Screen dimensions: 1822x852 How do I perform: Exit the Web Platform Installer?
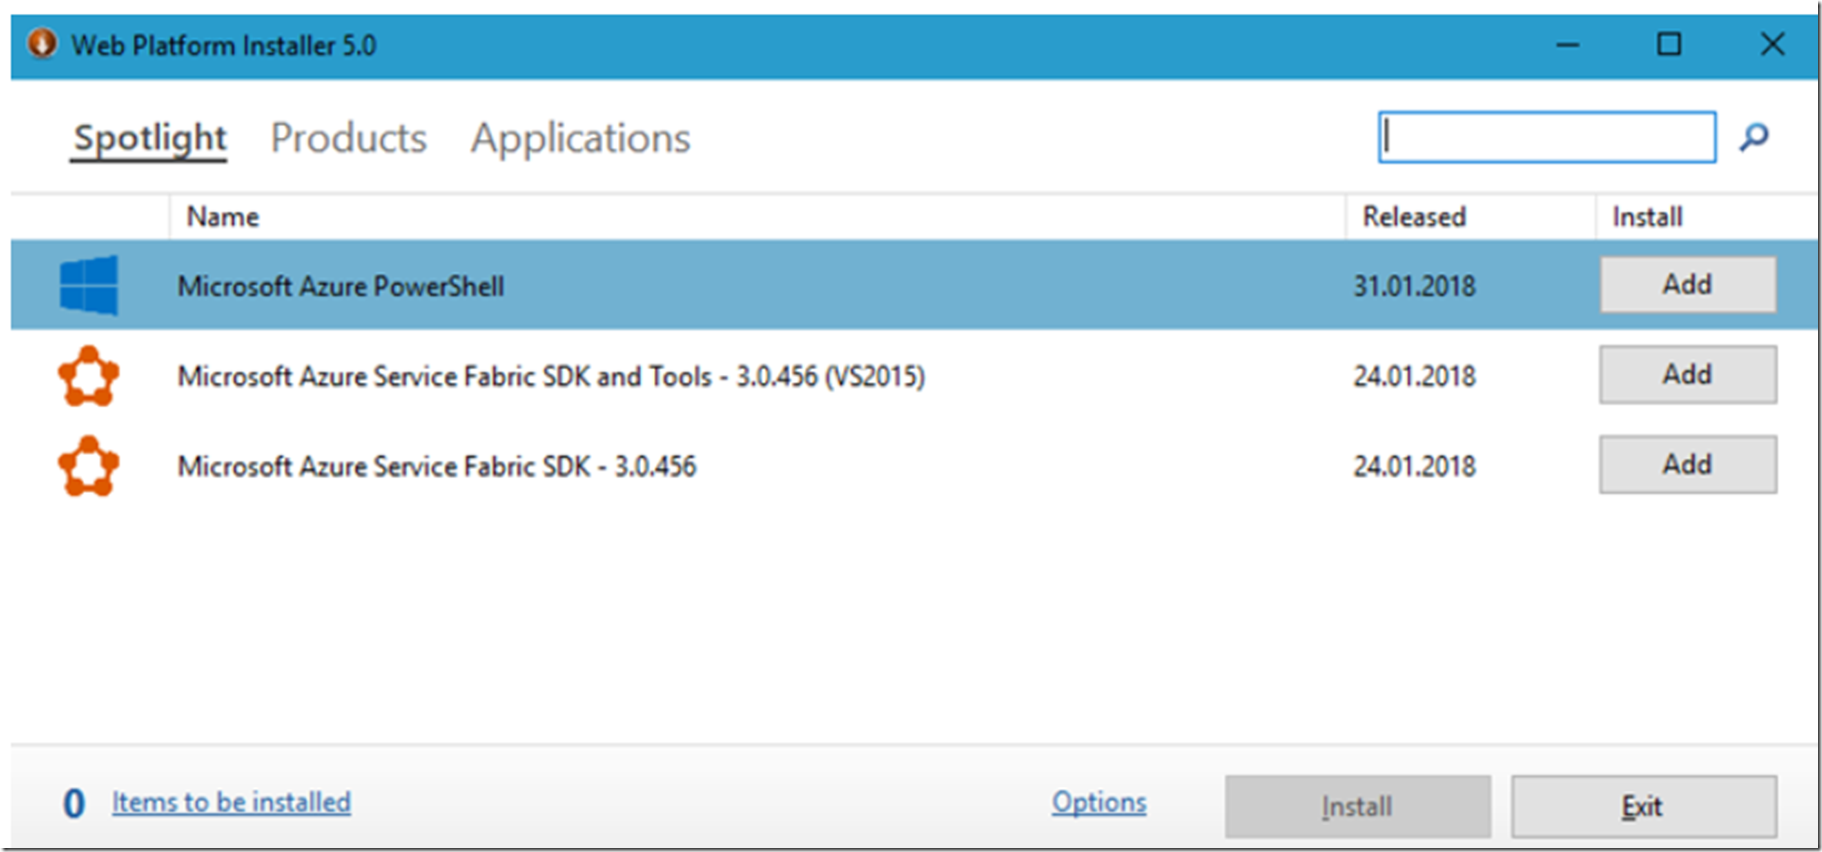(1644, 806)
